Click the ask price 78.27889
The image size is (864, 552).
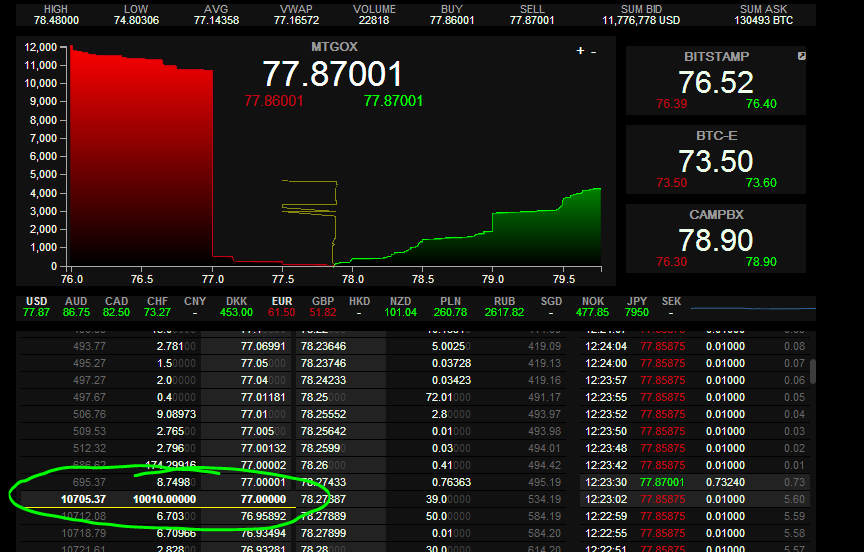click(x=323, y=516)
